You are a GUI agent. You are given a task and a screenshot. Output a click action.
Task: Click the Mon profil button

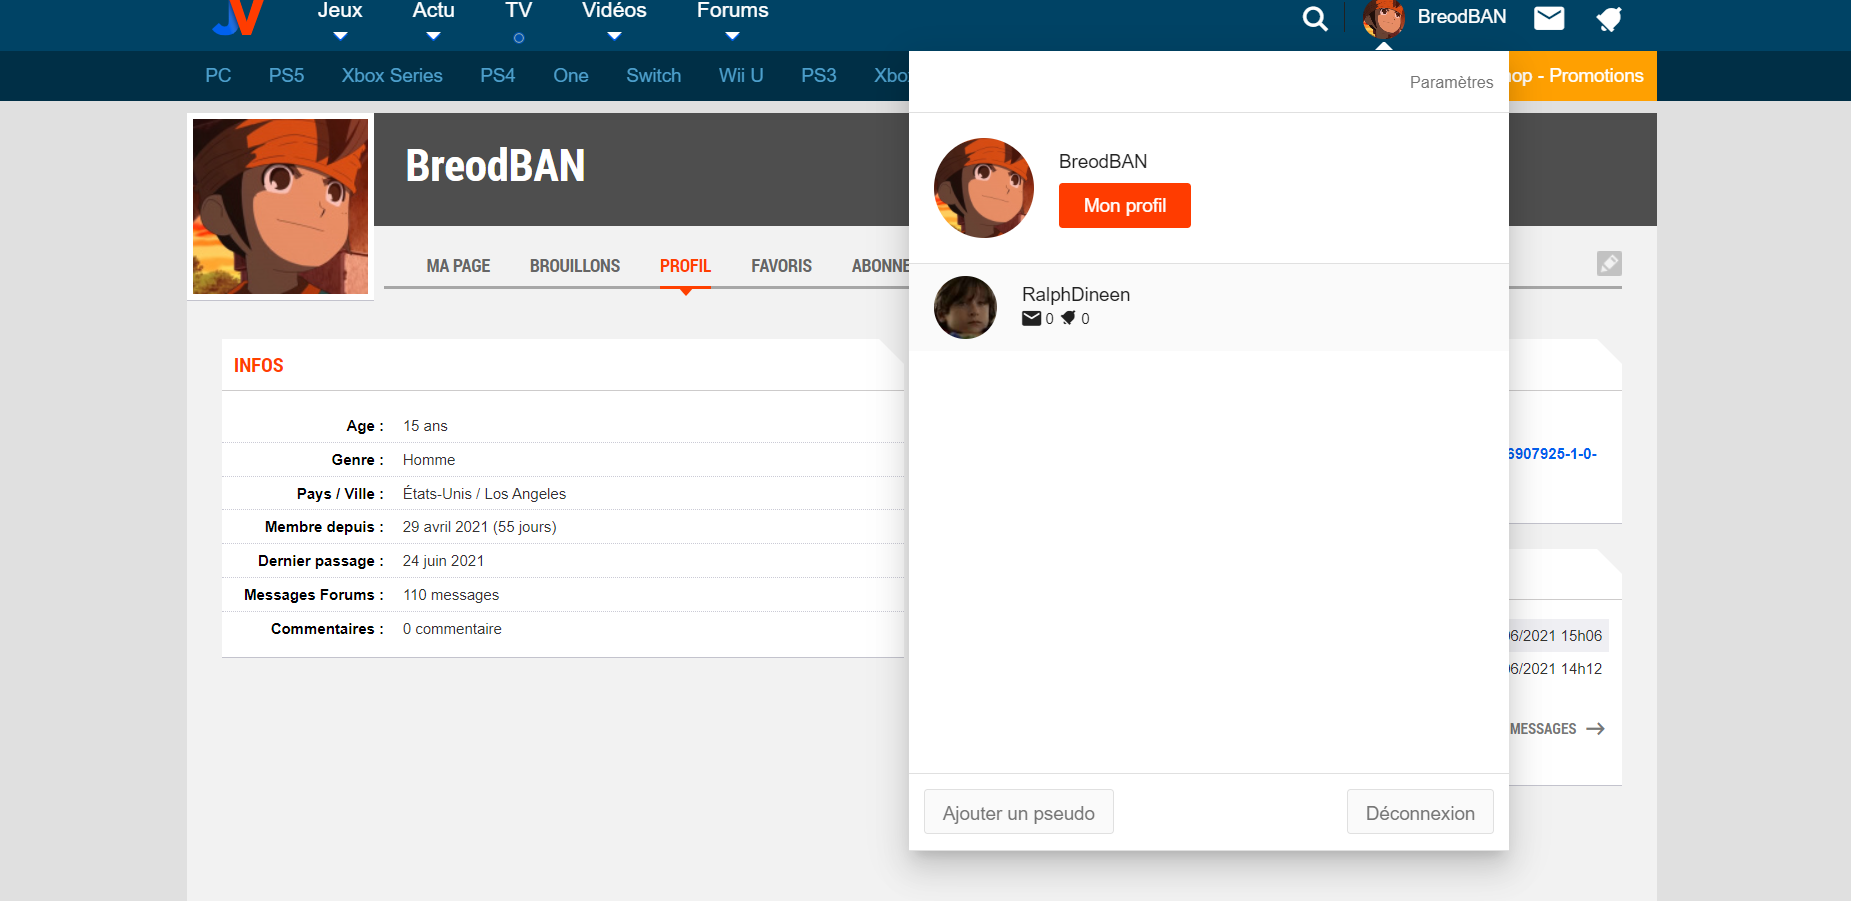pyautogui.click(x=1125, y=206)
